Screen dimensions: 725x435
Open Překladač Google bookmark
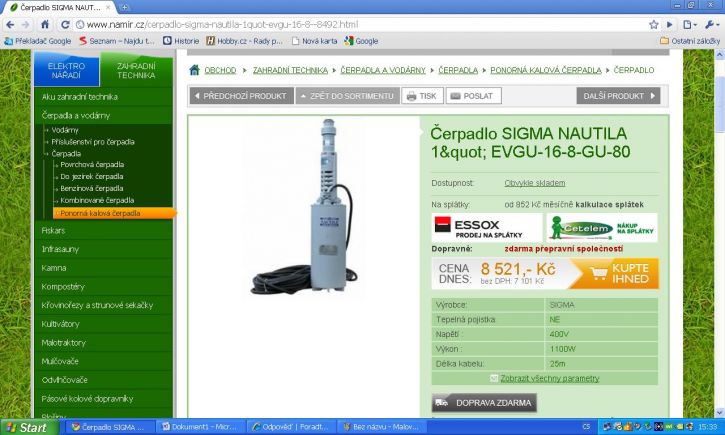(x=38, y=41)
